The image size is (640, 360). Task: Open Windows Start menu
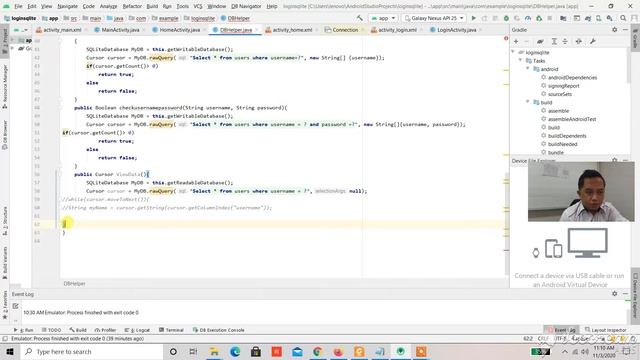coord(10,351)
